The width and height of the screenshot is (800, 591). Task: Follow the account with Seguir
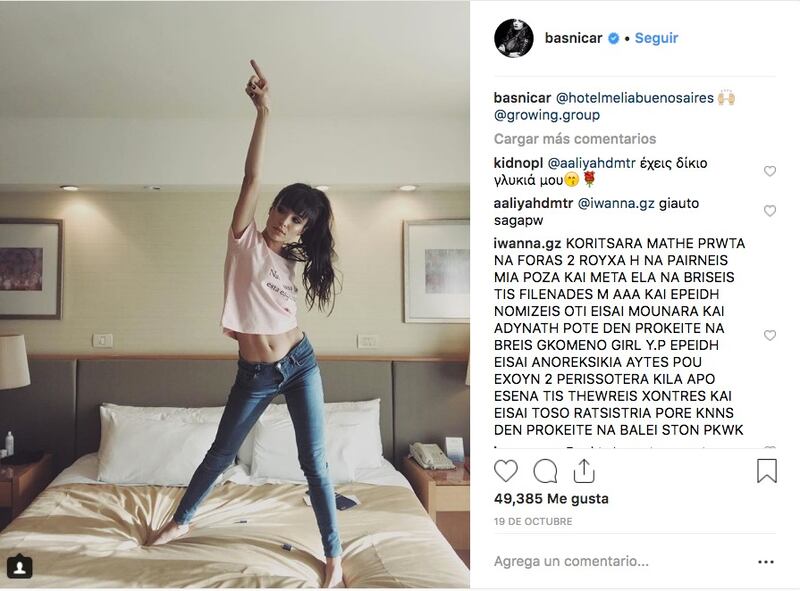(x=656, y=38)
